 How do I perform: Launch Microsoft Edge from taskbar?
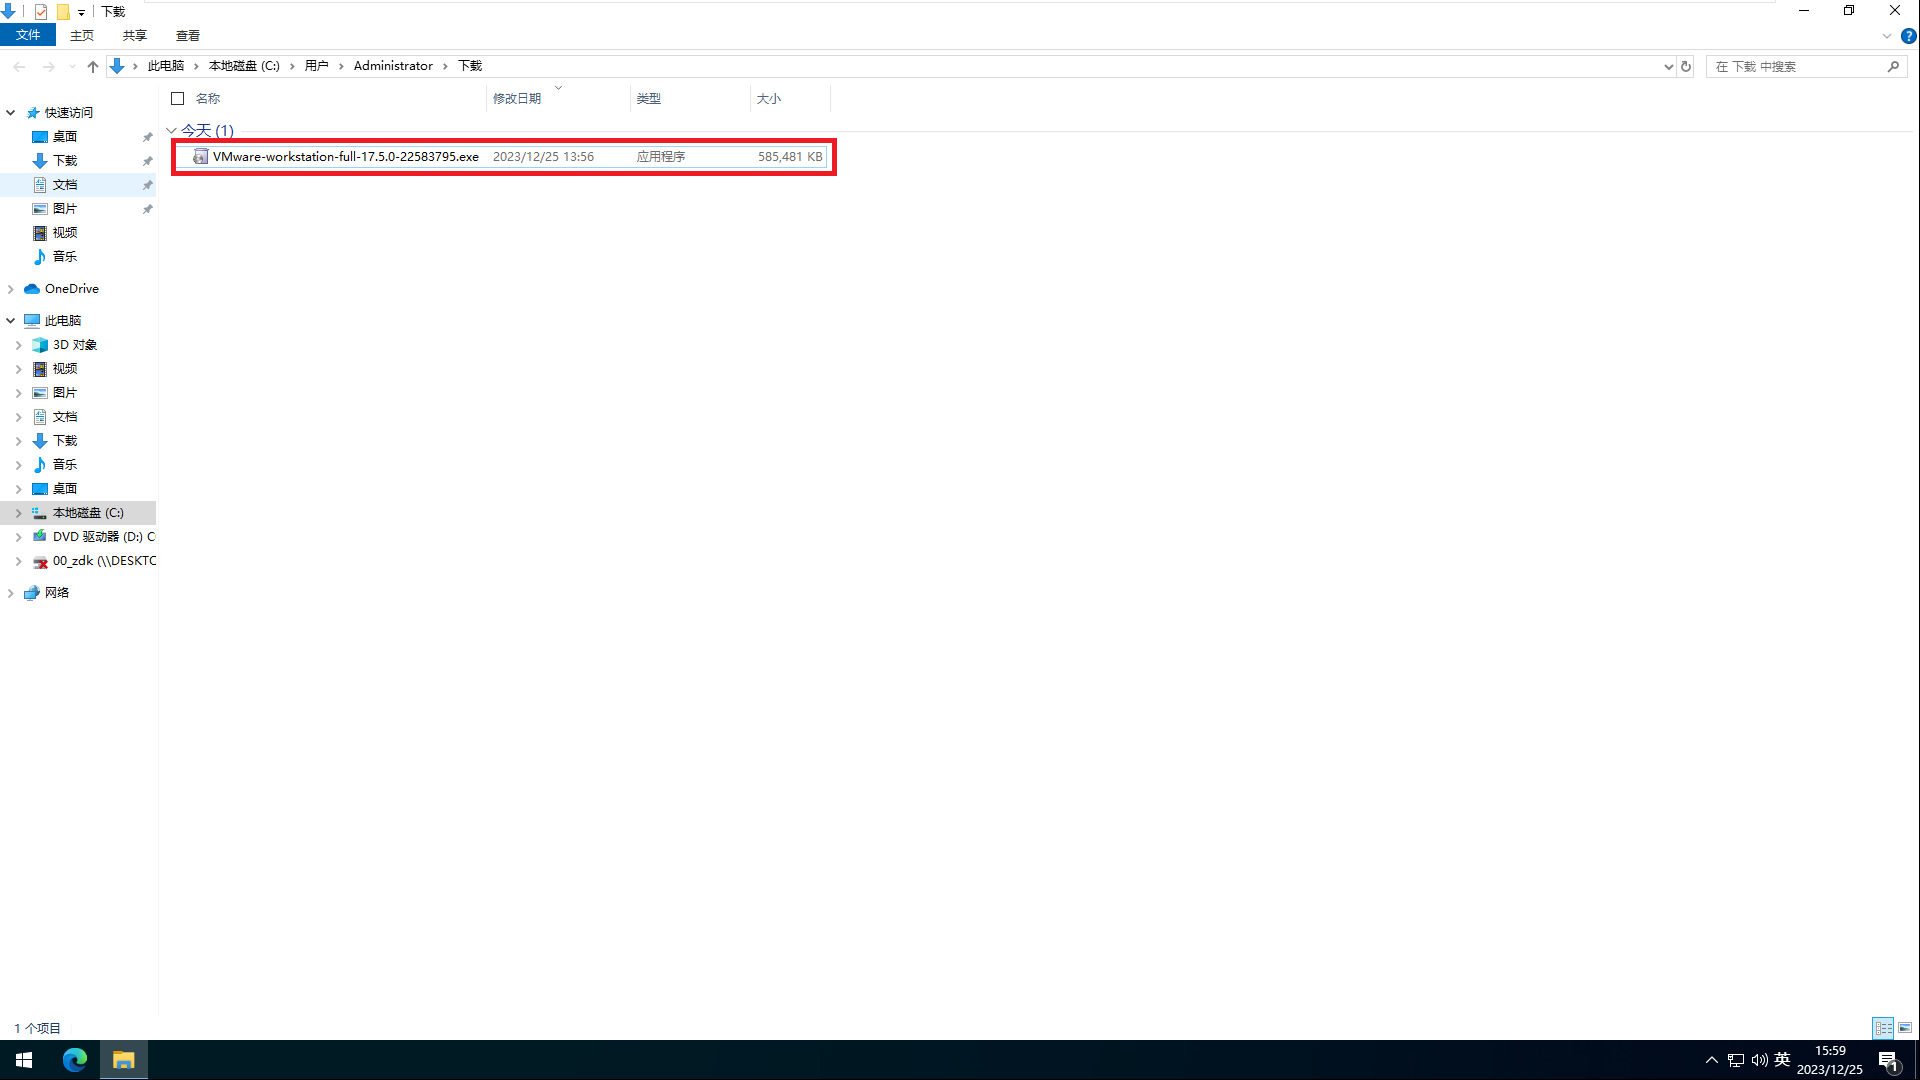75,1060
